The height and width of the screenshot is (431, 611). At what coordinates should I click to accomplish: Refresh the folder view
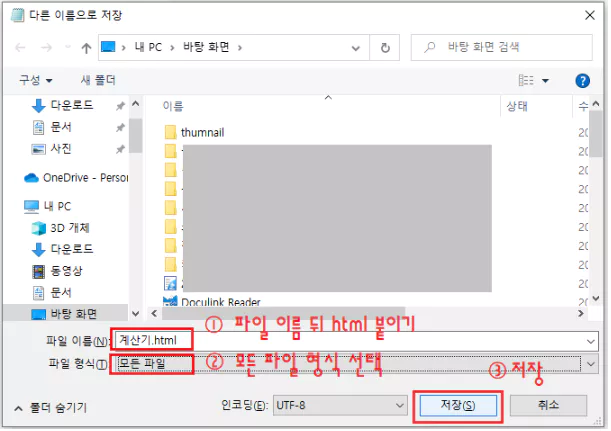[x=385, y=48]
